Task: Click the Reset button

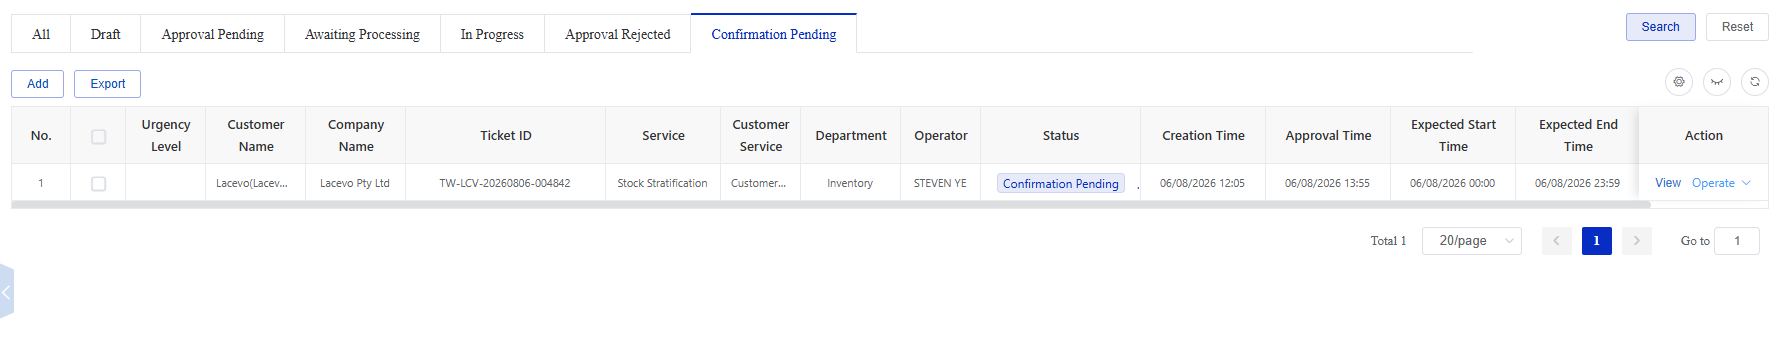Action: [1738, 27]
